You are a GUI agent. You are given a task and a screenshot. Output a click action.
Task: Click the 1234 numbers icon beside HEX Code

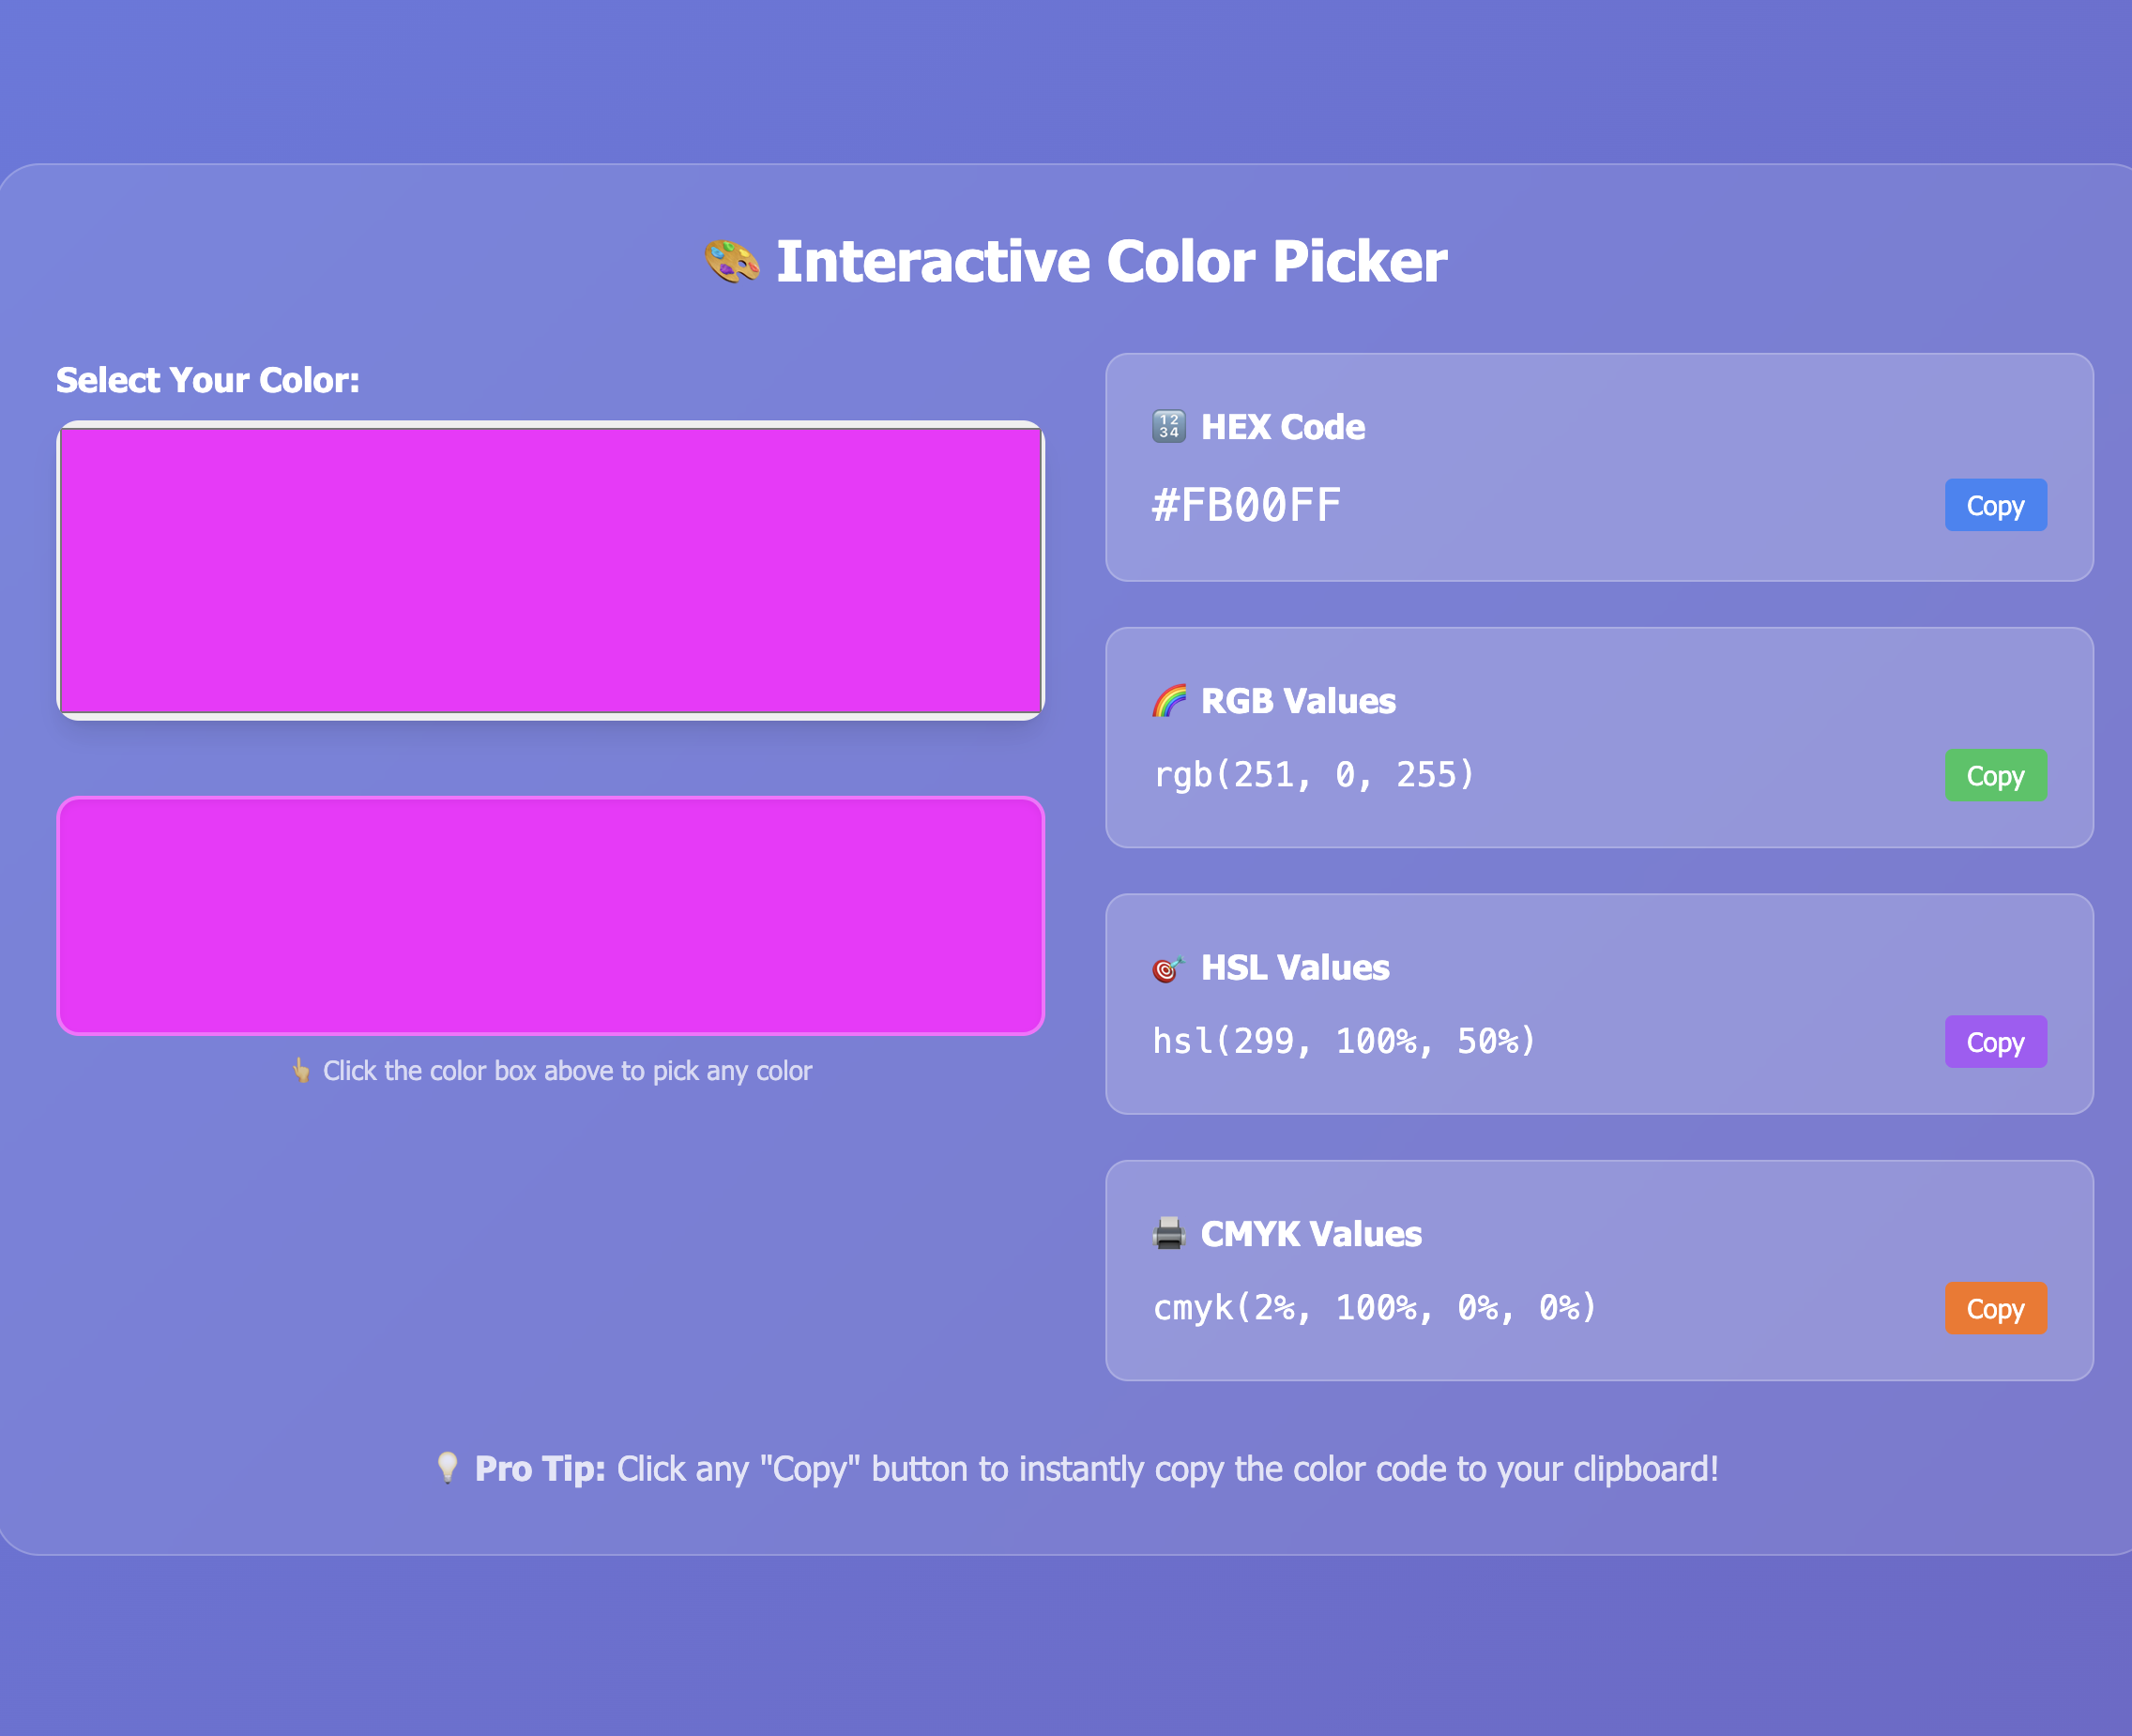coord(1168,426)
